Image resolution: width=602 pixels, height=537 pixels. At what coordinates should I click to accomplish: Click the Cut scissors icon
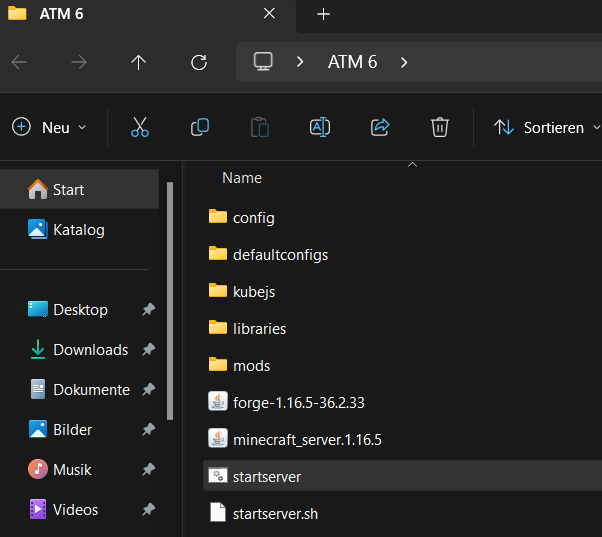(140, 127)
